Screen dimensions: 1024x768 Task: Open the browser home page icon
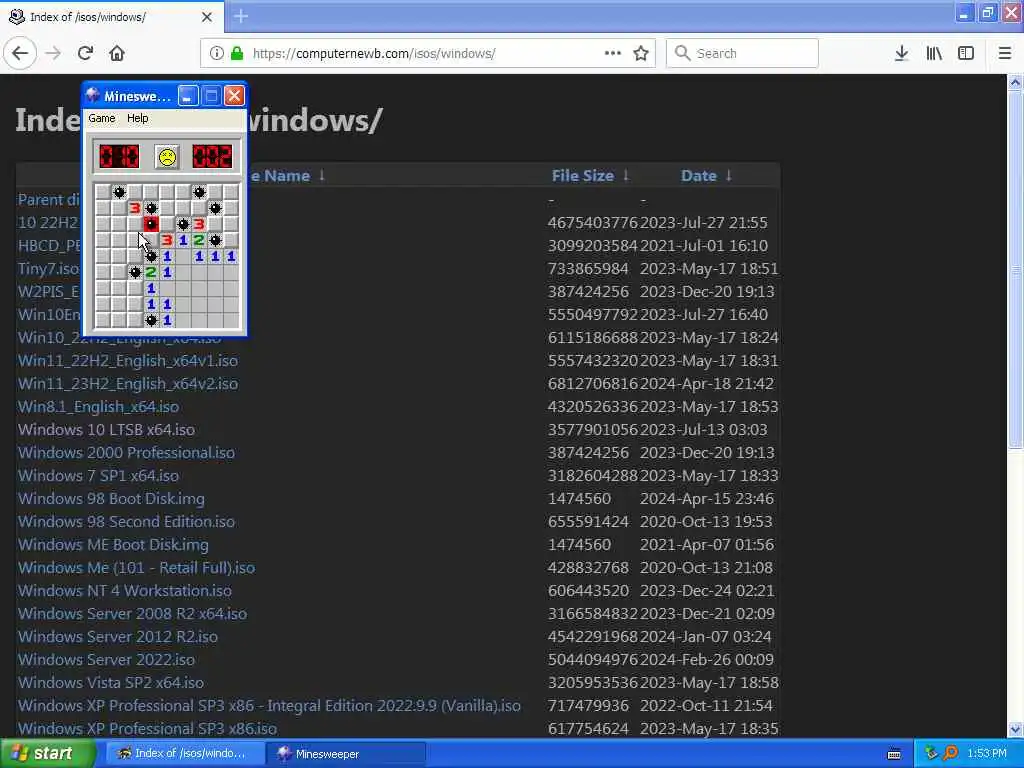[x=117, y=53]
